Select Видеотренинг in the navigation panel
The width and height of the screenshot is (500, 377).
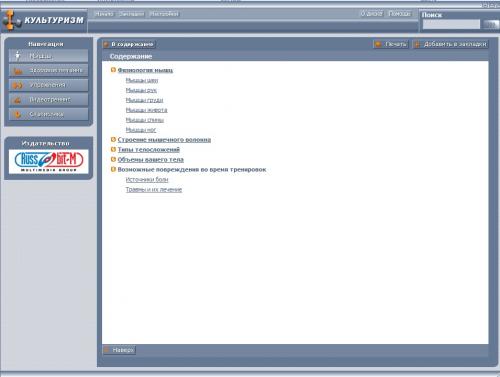(49, 99)
